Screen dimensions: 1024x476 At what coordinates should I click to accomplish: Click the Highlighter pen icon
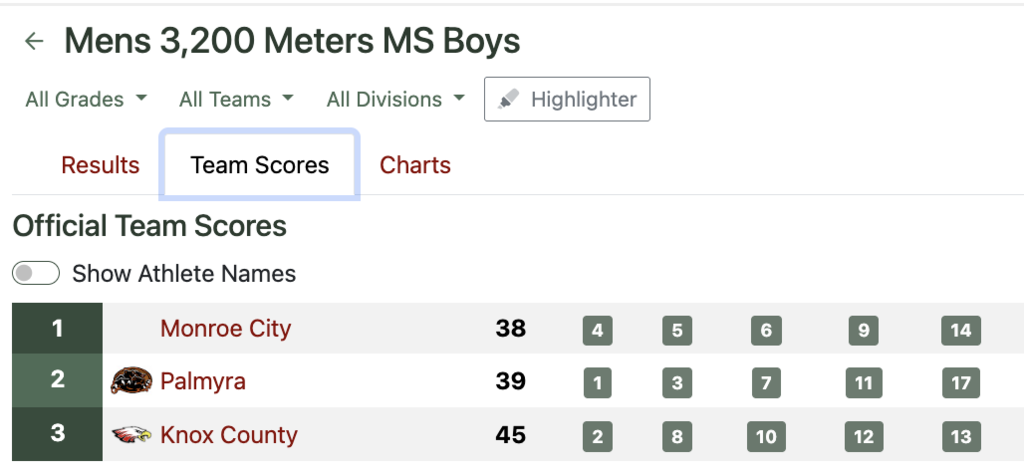tap(509, 99)
